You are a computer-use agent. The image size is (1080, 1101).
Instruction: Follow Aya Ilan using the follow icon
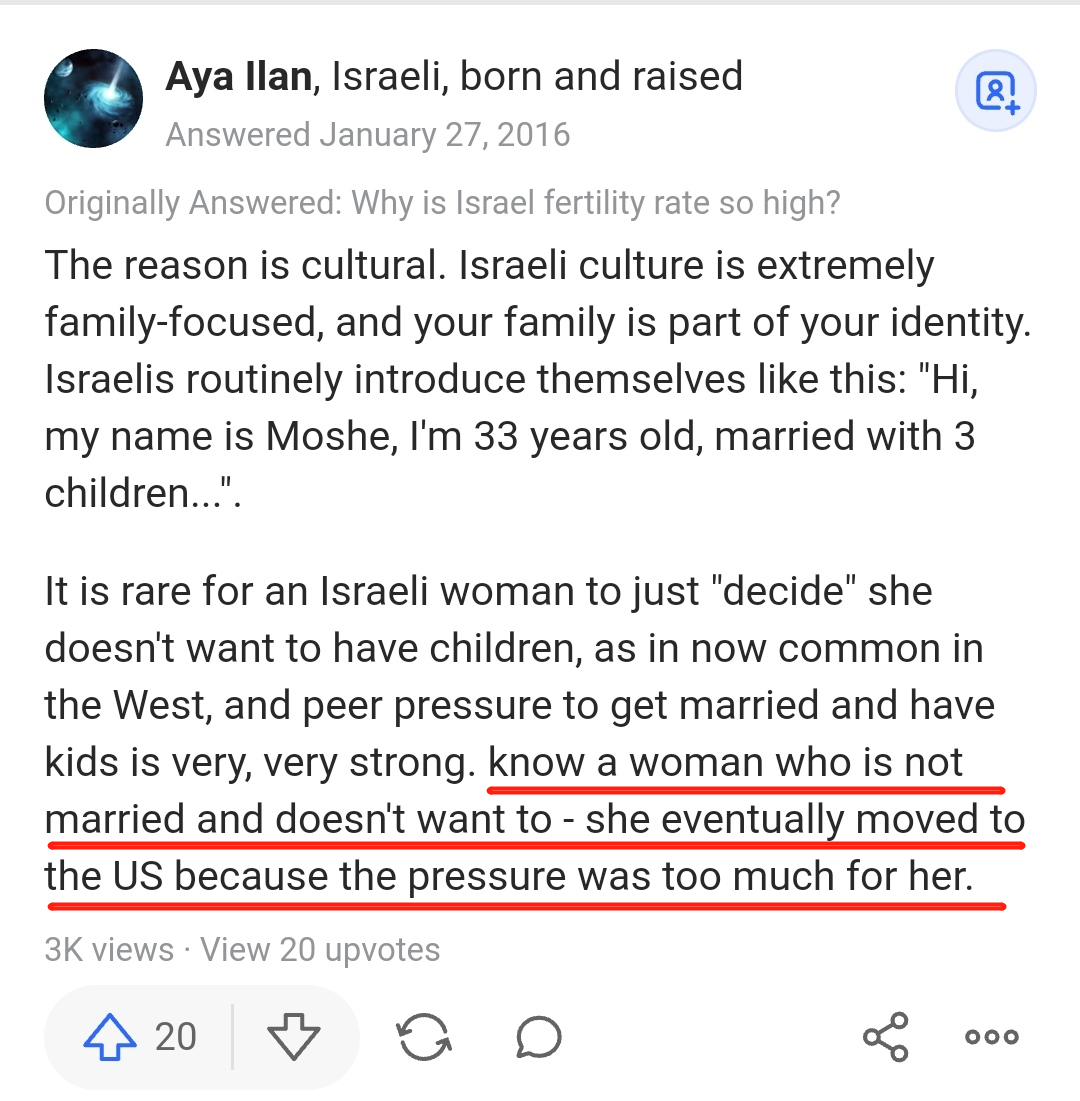(995, 92)
